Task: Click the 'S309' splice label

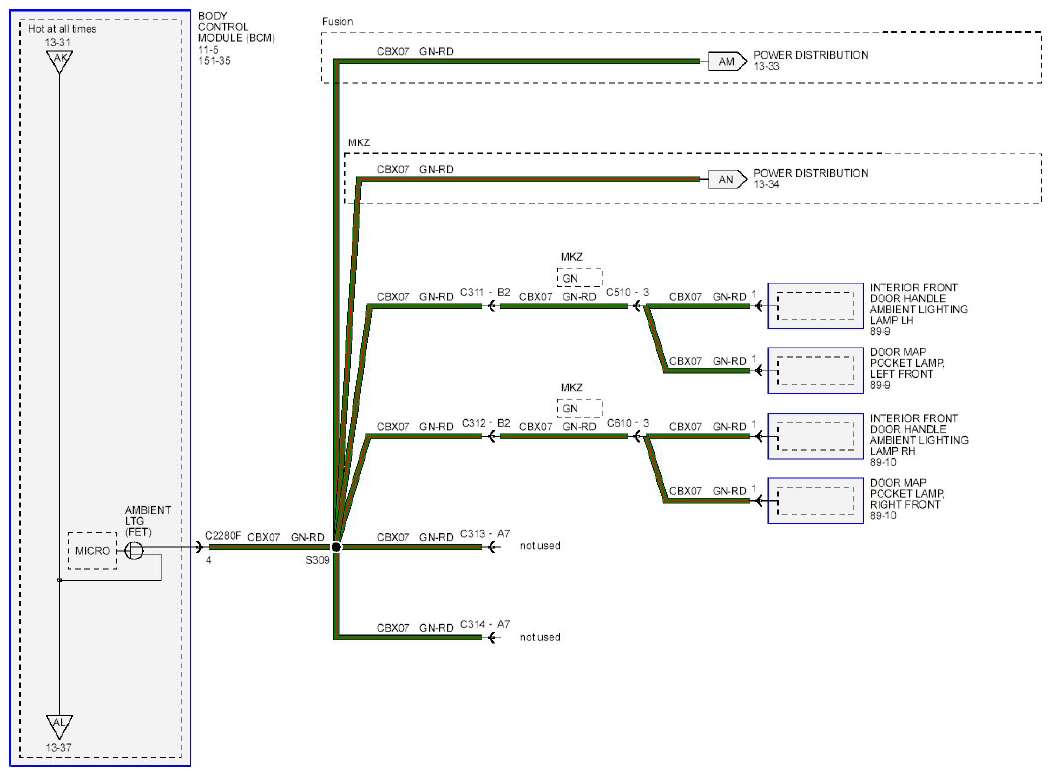Action: coord(318,560)
